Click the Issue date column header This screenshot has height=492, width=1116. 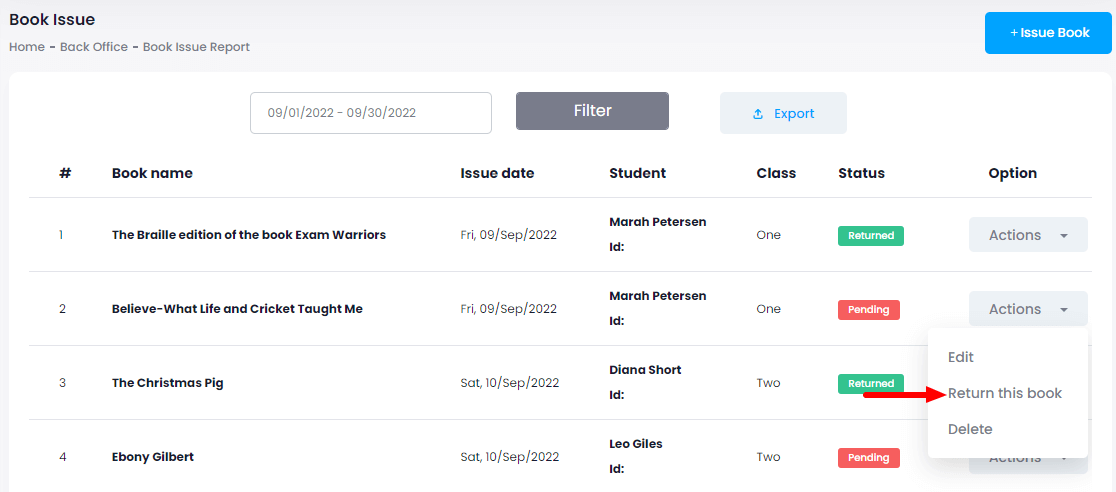click(497, 173)
